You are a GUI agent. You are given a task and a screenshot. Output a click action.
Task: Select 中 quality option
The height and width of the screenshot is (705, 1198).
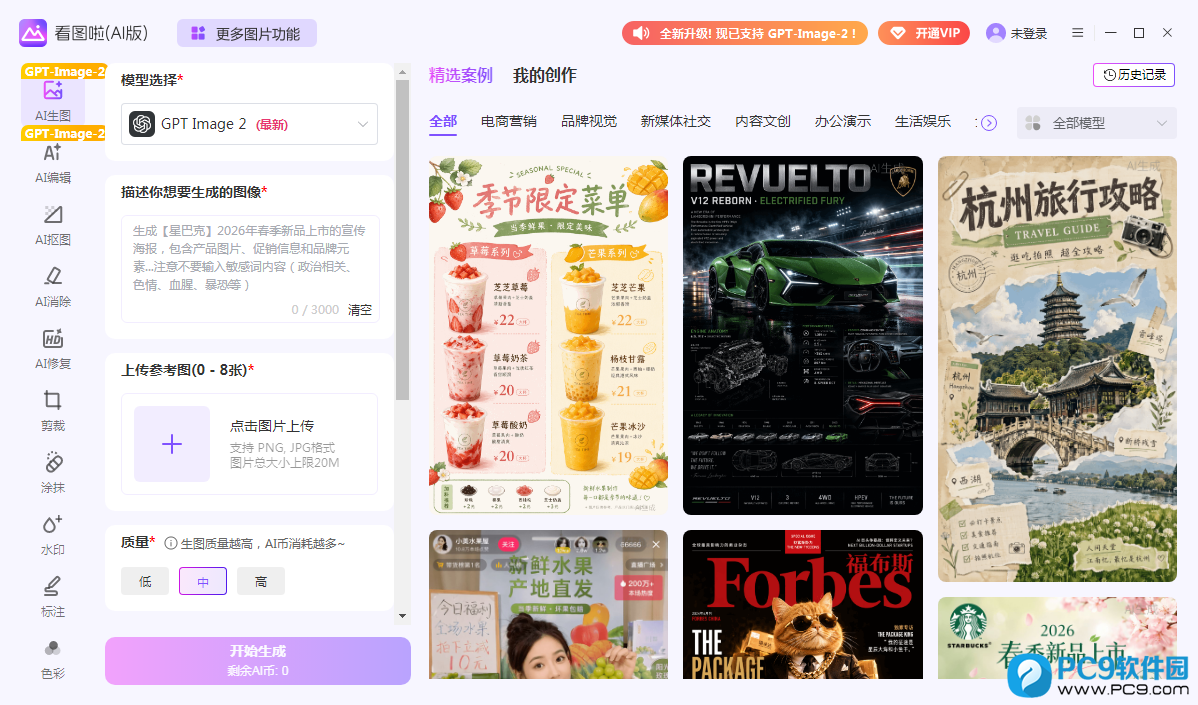pos(203,581)
